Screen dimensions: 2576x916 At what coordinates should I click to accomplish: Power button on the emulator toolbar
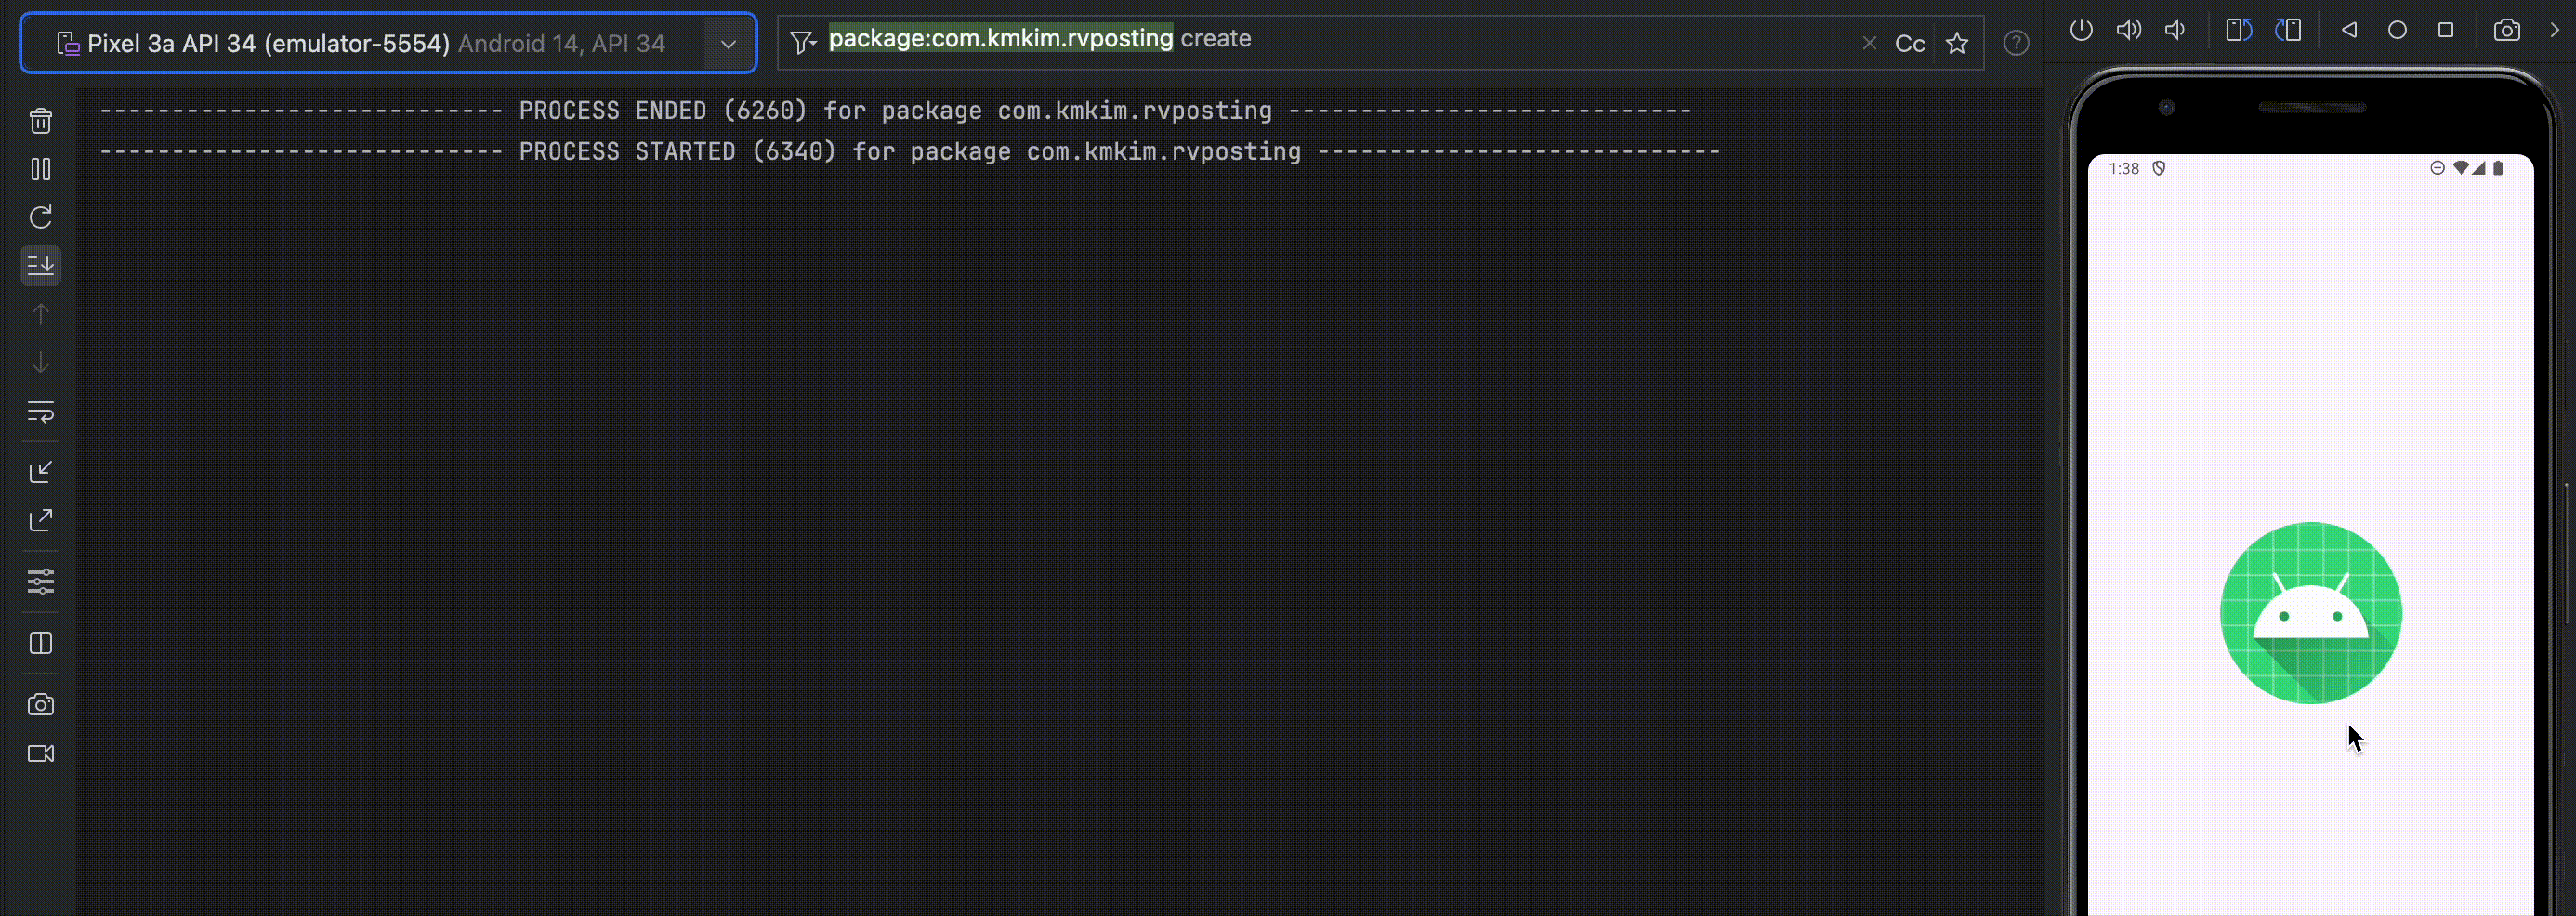[x=2081, y=30]
